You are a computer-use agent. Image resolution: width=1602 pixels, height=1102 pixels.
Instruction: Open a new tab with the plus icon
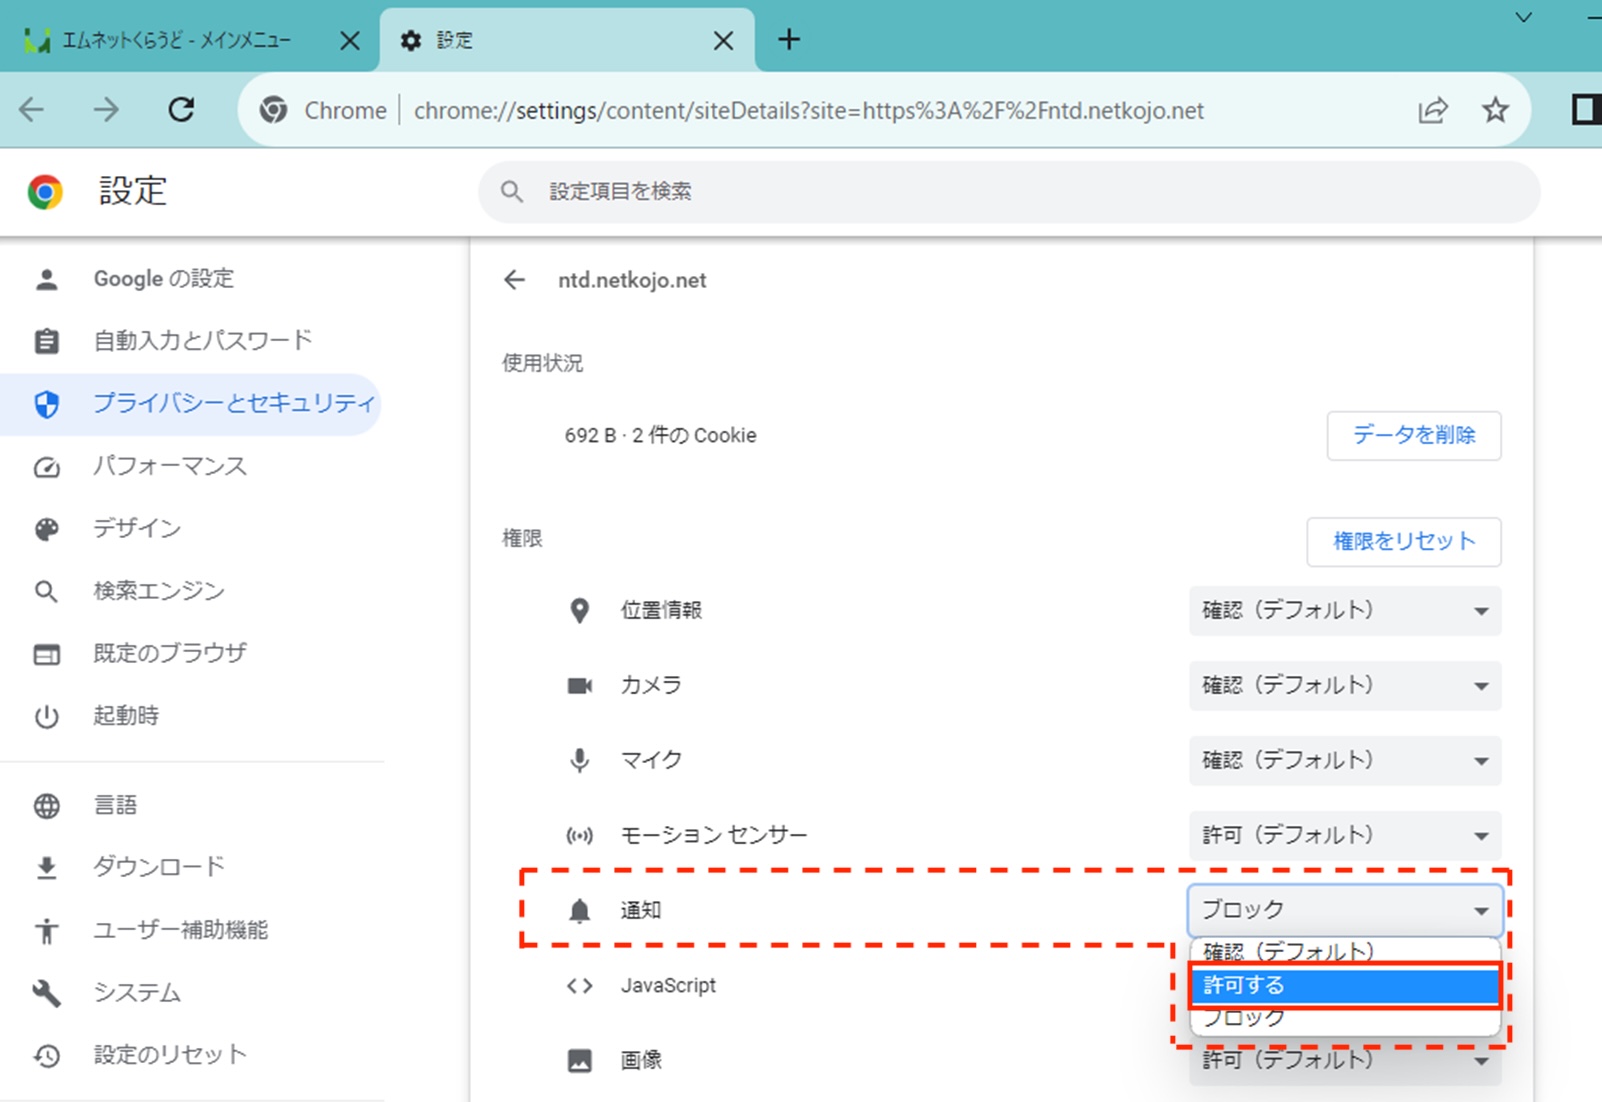[789, 39]
